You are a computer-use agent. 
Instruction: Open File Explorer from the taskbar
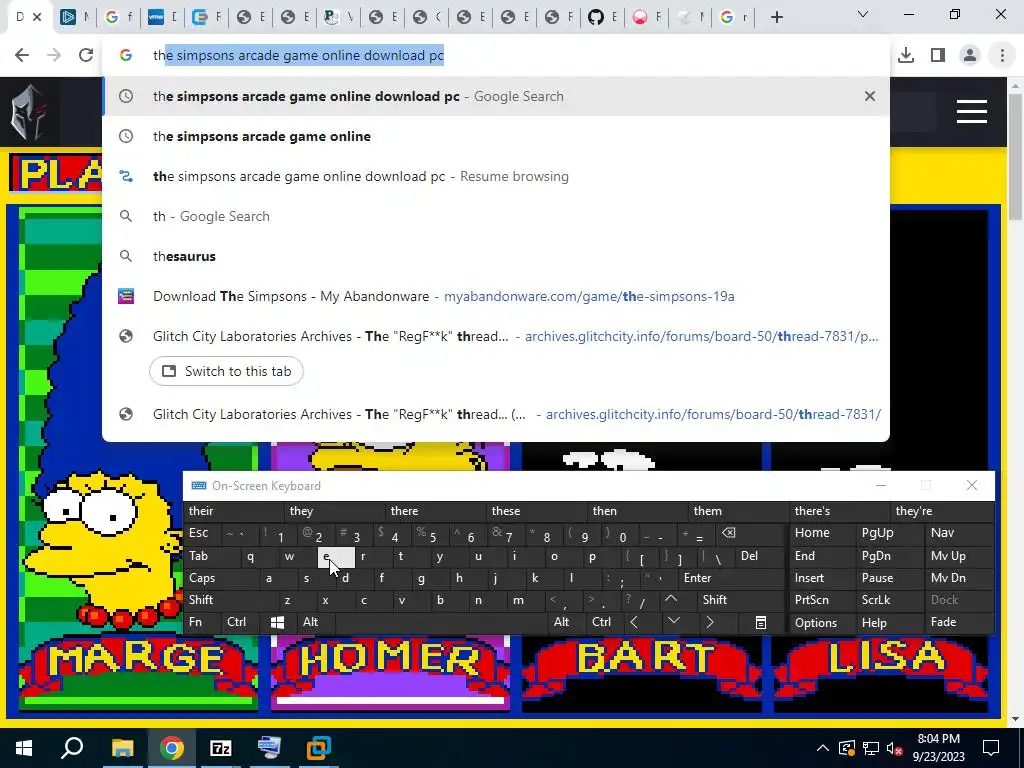(x=122, y=748)
